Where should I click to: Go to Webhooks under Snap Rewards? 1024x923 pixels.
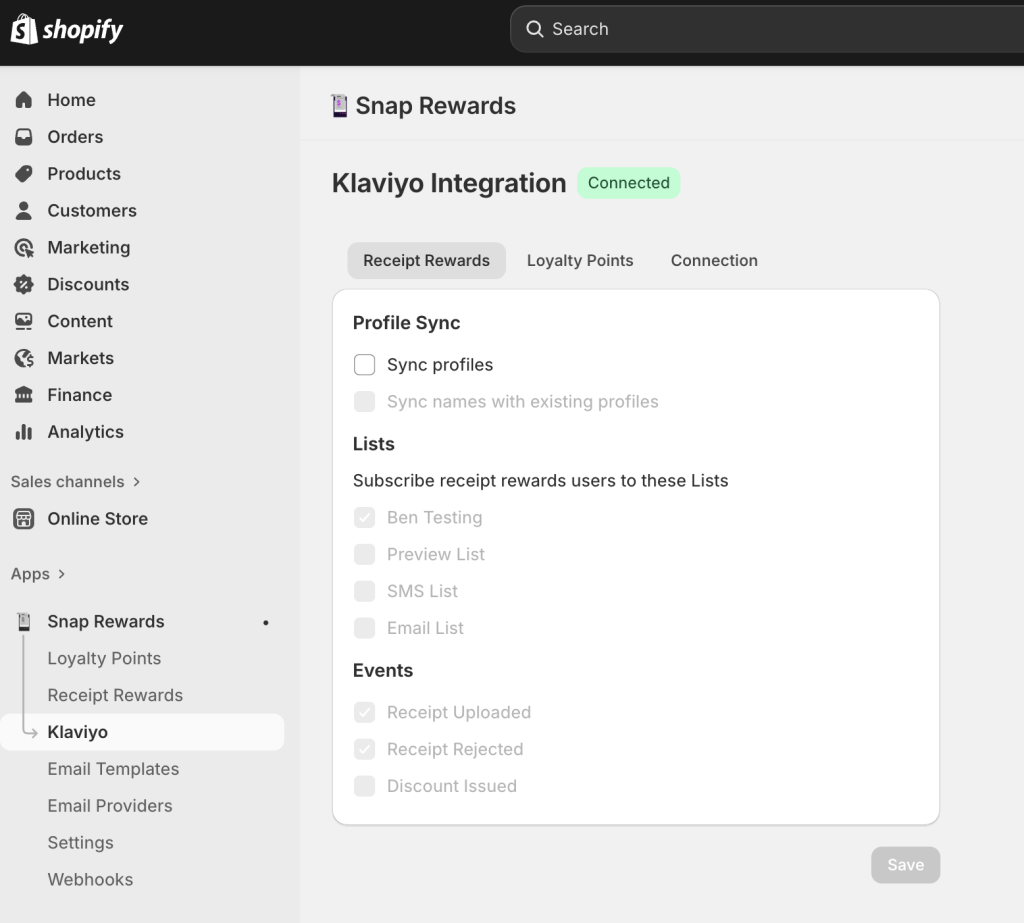pos(90,880)
